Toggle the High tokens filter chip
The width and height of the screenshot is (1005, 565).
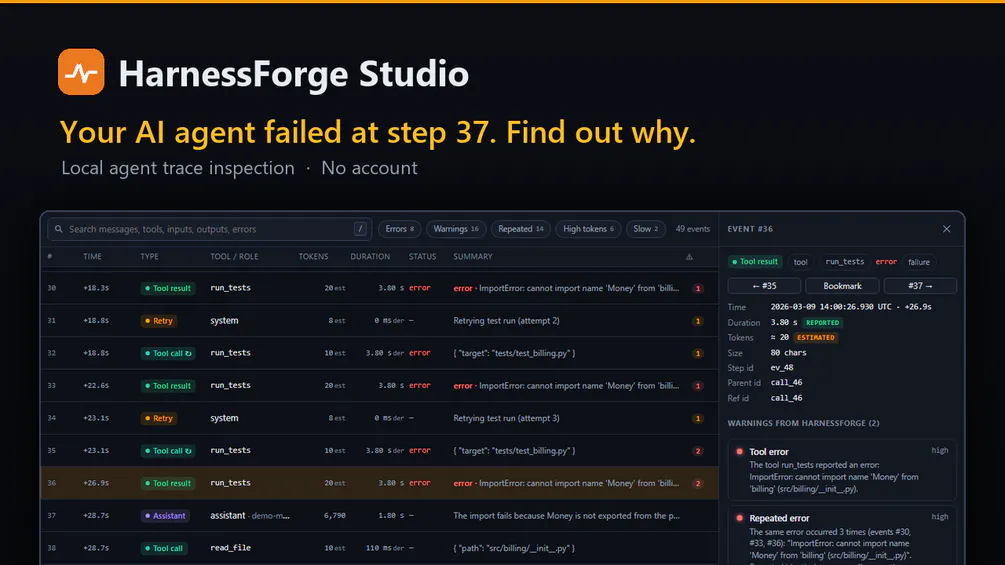pos(588,229)
